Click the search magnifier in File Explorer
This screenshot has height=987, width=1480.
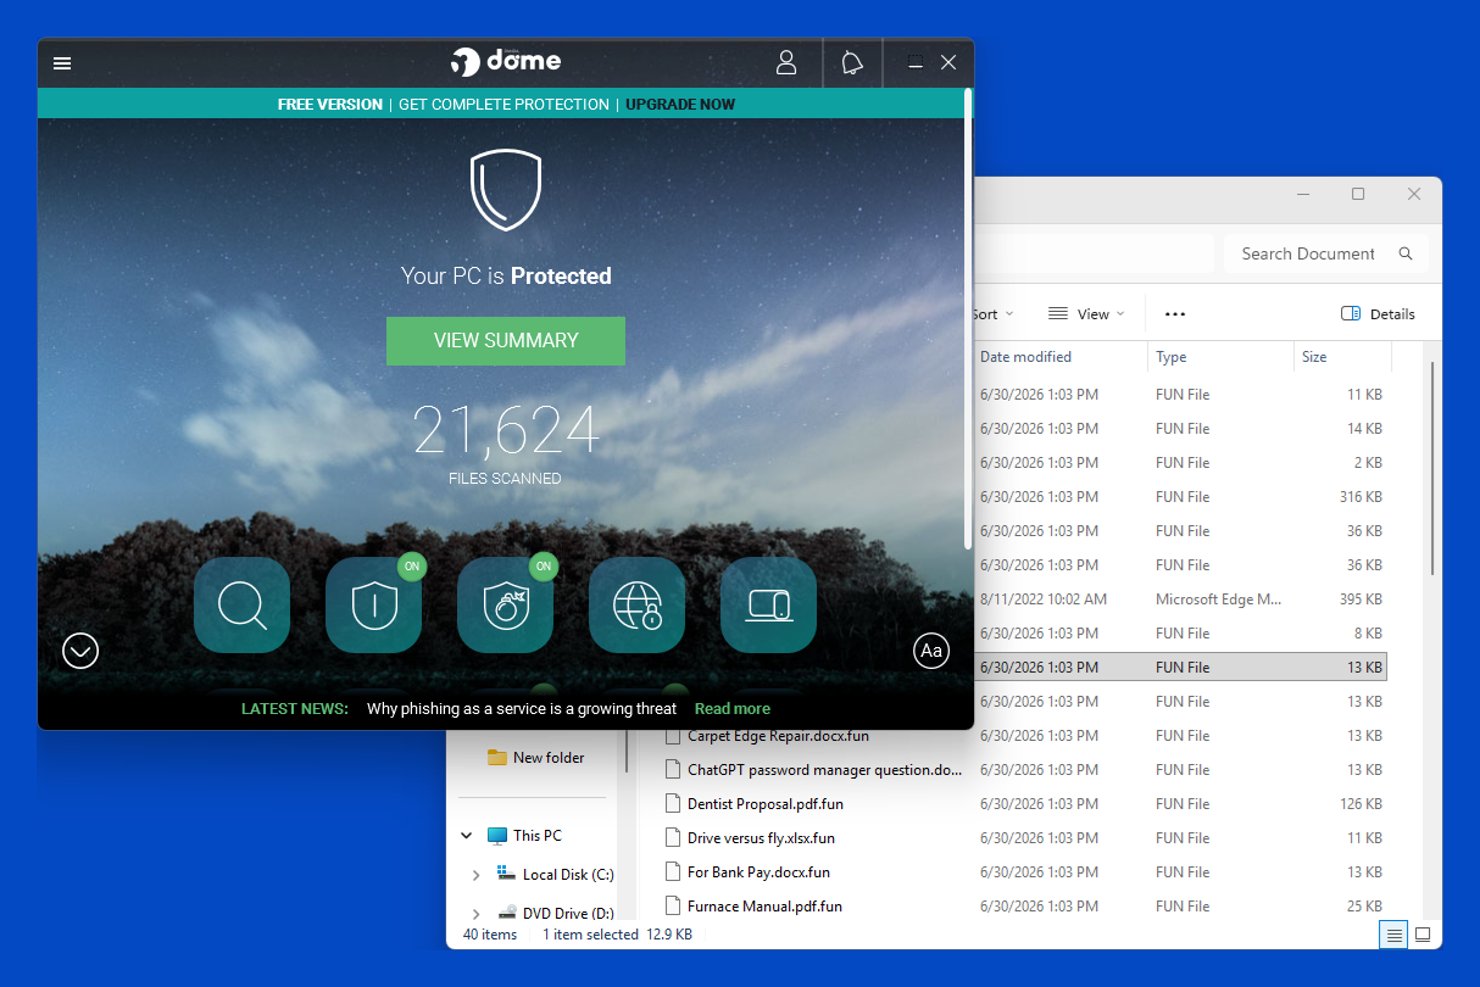coord(1405,254)
